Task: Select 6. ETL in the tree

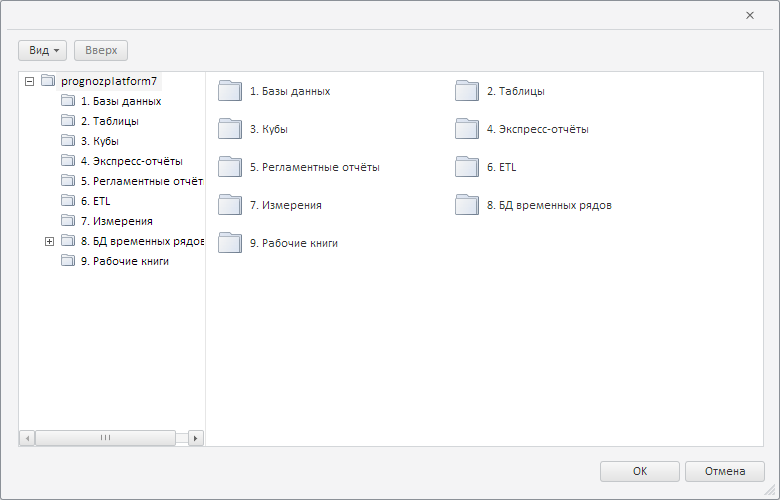Action: click(x=95, y=201)
